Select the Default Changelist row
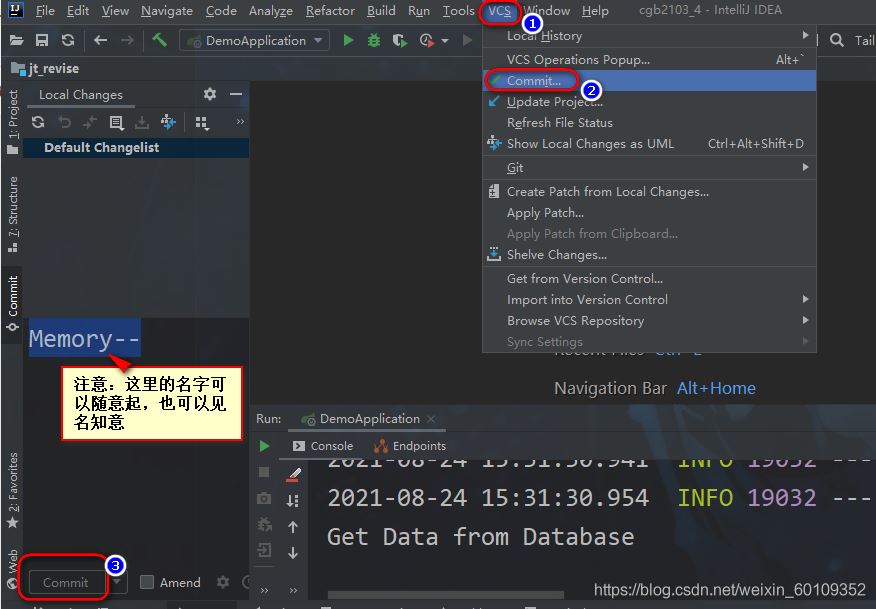Screen dimensions: 876x609 pyautogui.click(x=136, y=148)
